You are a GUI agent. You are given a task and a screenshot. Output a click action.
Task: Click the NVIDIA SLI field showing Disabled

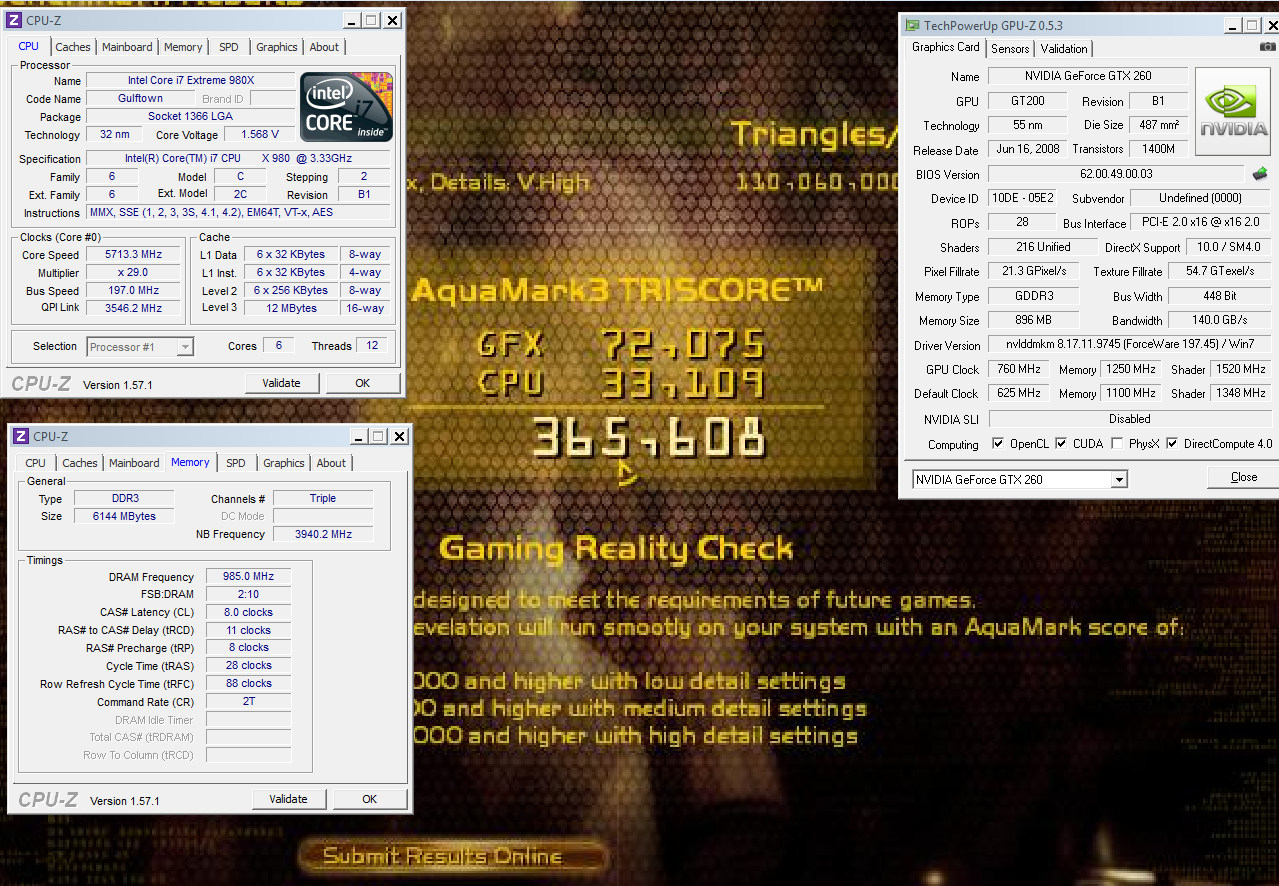1129,419
